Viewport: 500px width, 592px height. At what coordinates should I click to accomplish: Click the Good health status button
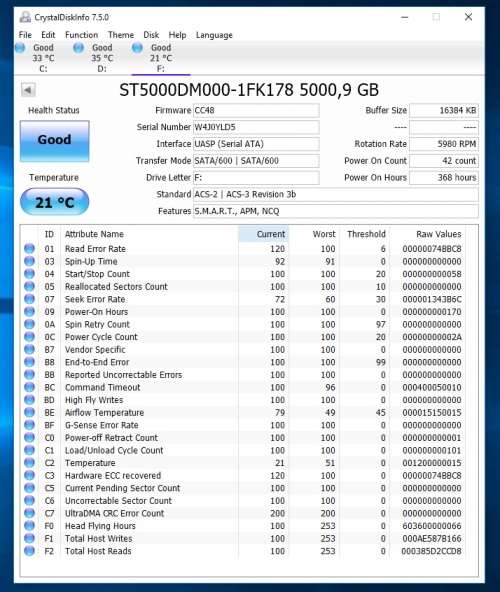pyautogui.click(x=55, y=141)
